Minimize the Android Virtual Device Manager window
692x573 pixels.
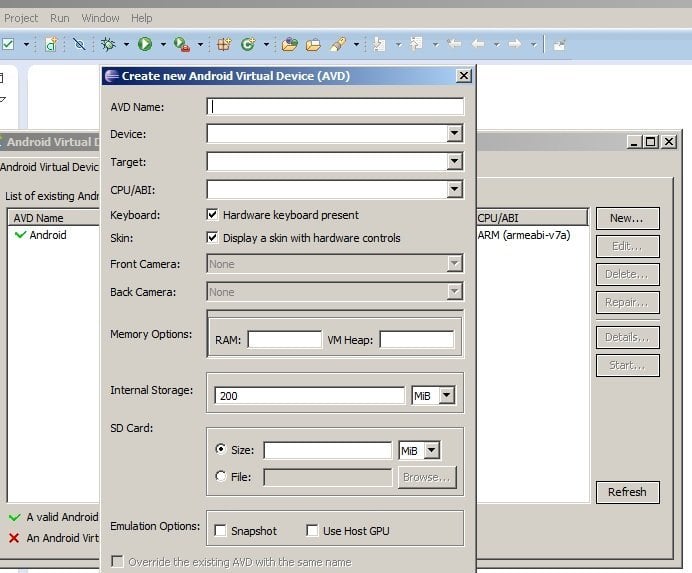(634, 142)
